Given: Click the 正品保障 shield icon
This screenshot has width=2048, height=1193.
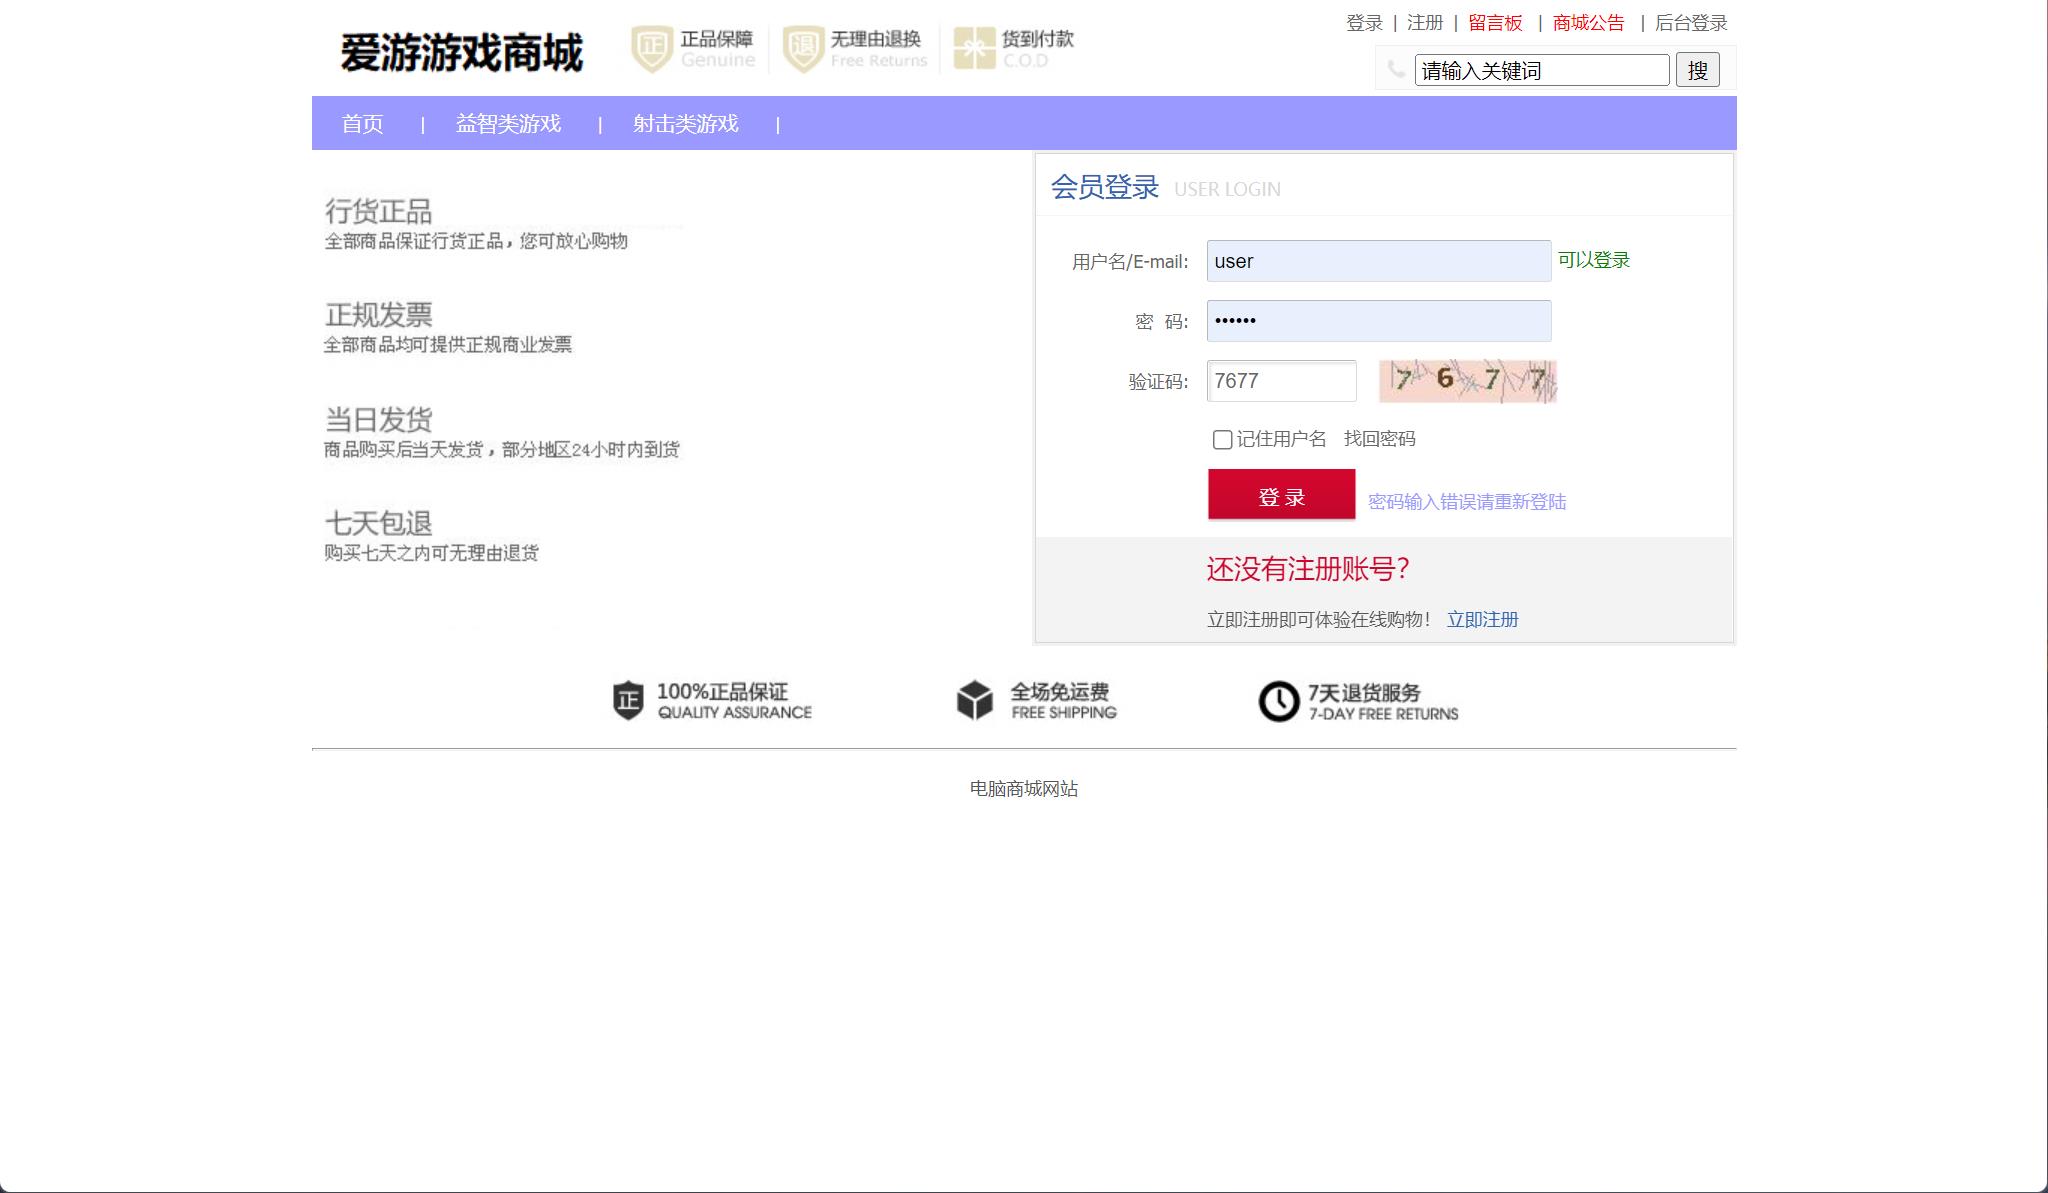Looking at the screenshot, I should pyautogui.click(x=650, y=46).
